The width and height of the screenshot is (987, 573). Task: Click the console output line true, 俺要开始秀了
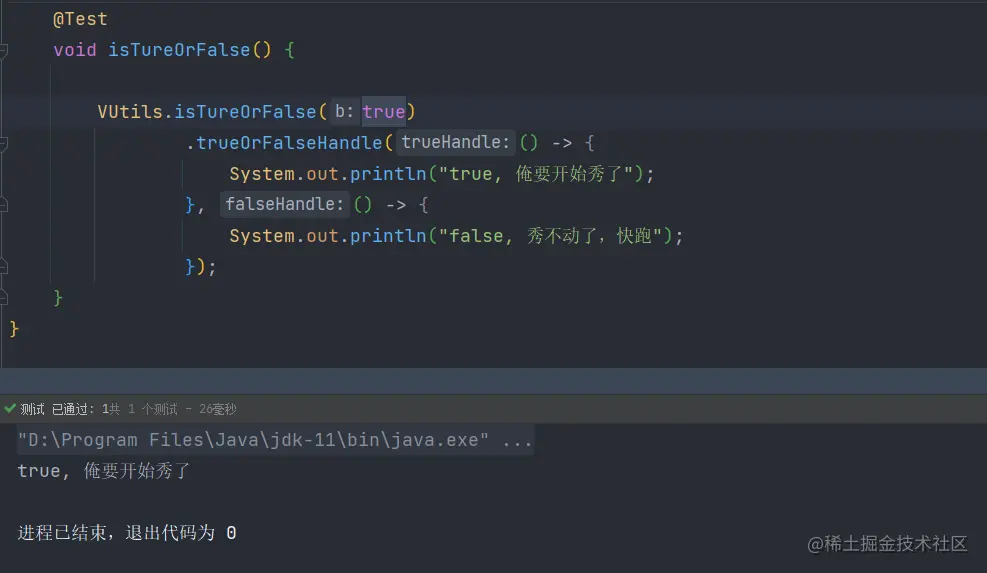click(x=104, y=470)
